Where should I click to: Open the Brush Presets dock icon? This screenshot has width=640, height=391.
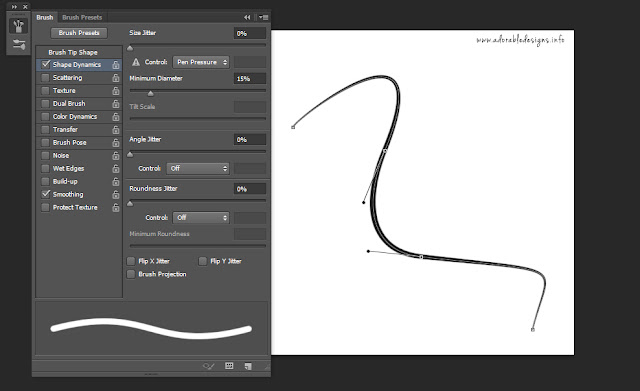pos(18,44)
